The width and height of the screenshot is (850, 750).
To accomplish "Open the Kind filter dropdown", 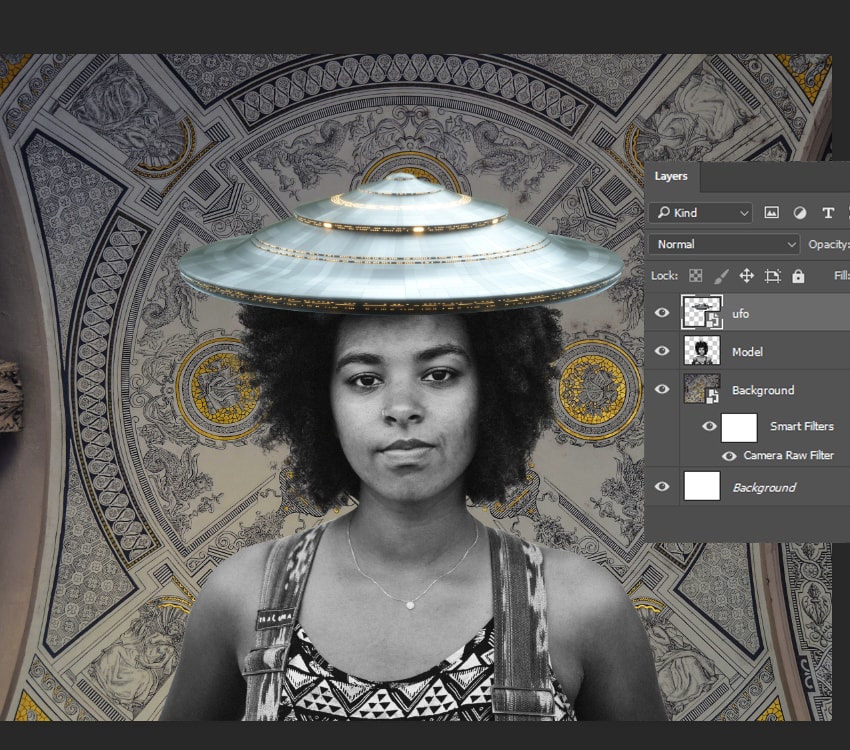I will (x=700, y=212).
